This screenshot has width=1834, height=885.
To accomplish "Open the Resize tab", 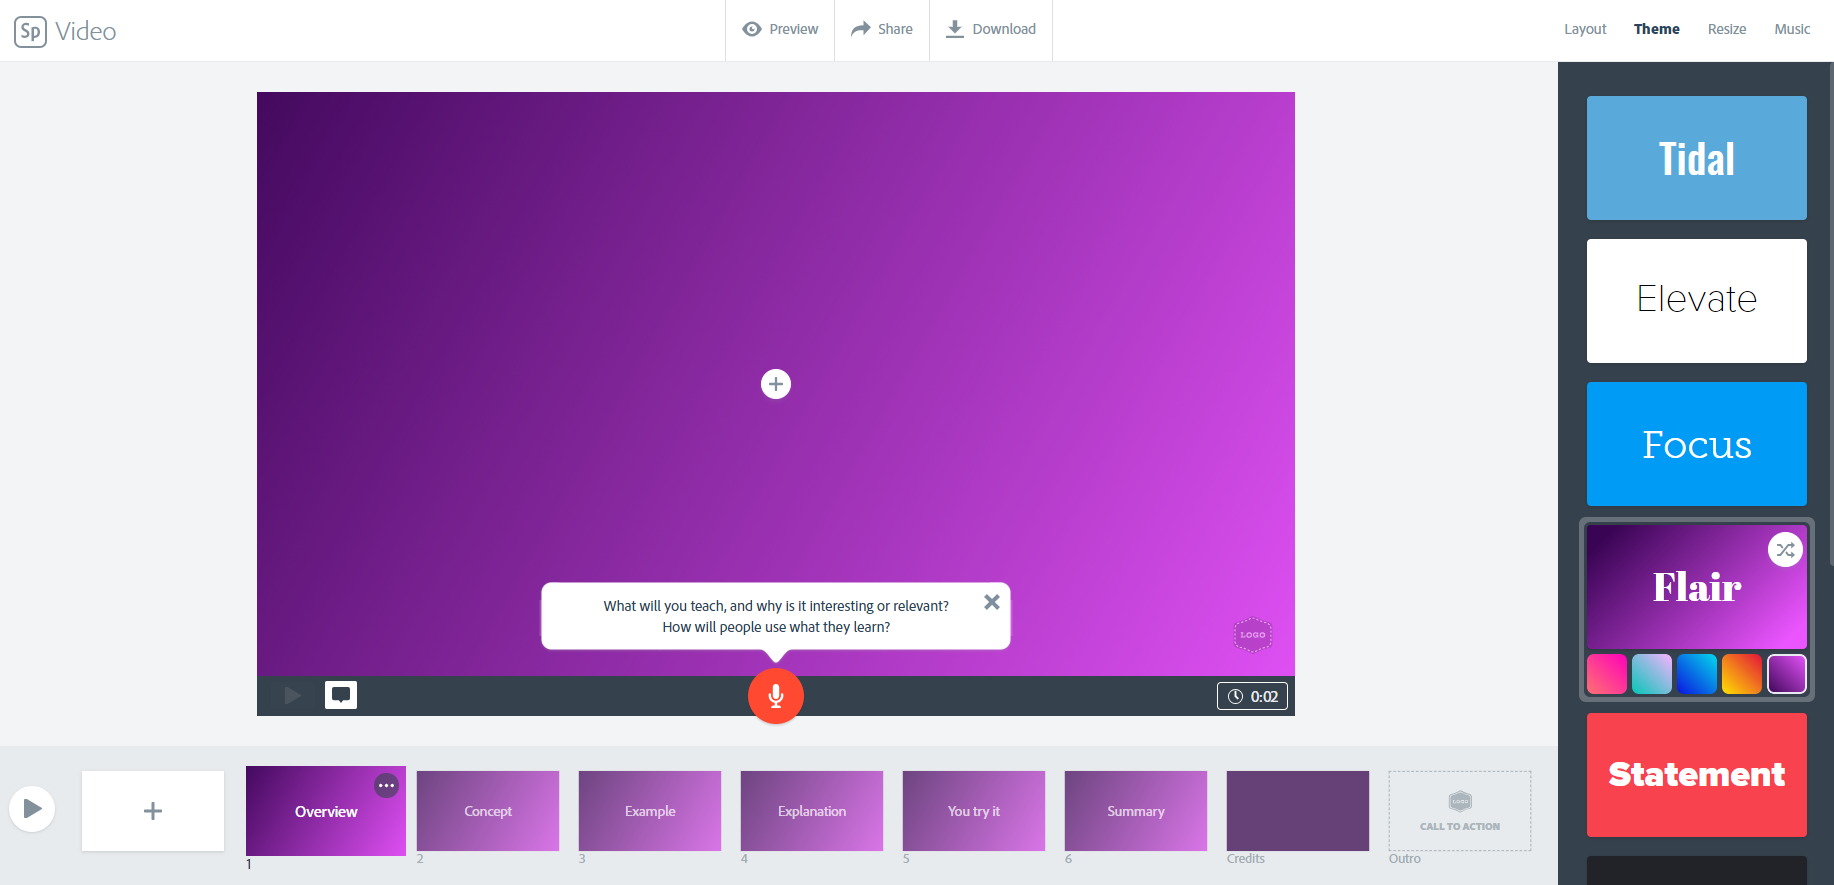I will [x=1727, y=29].
